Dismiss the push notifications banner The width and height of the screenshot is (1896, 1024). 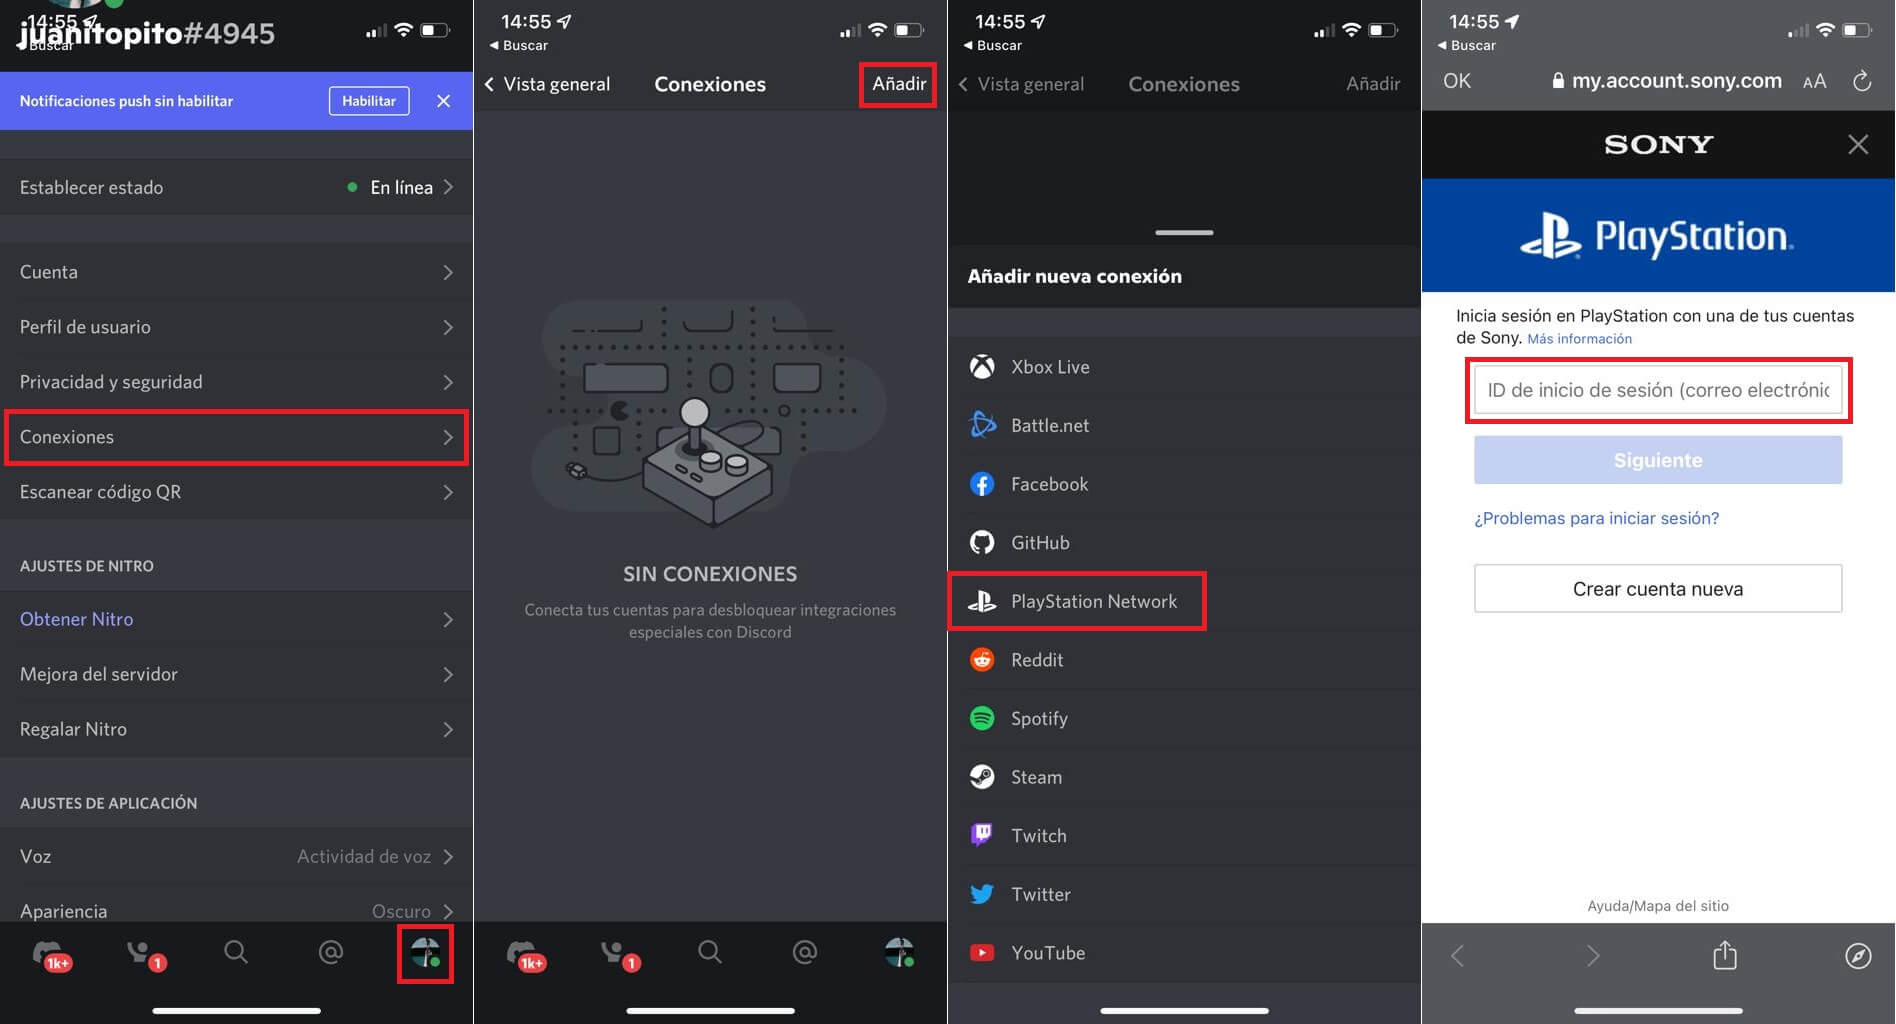[444, 101]
